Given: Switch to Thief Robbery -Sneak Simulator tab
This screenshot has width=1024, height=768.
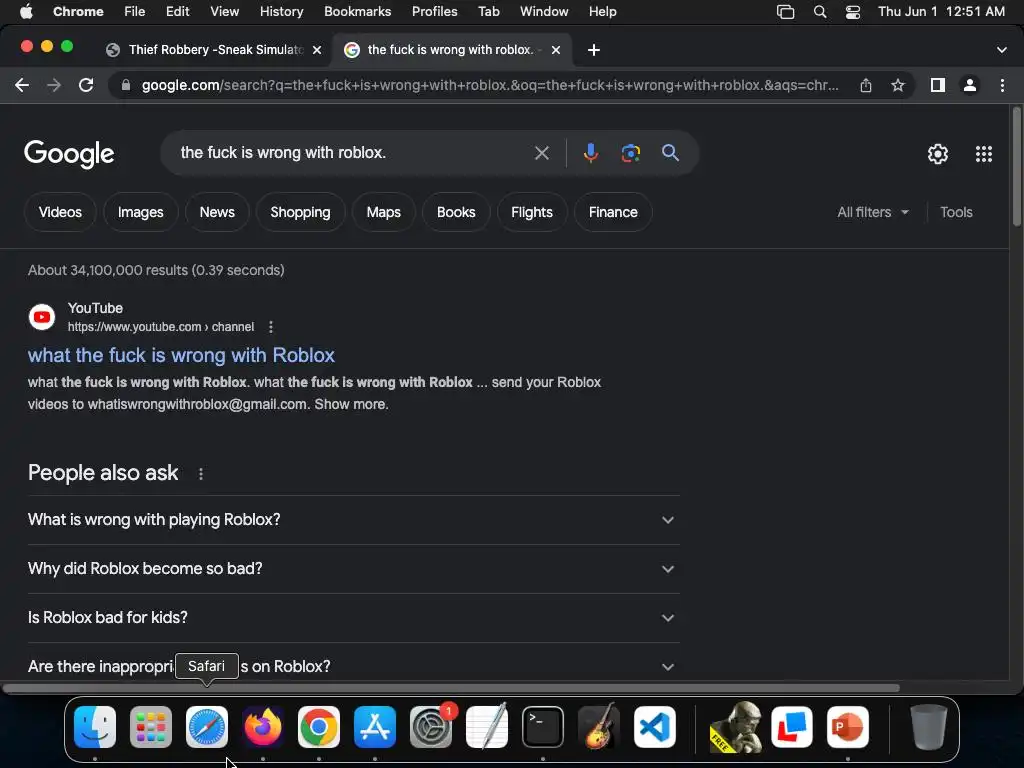Looking at the screenshot, I should (x=214, y=50).
